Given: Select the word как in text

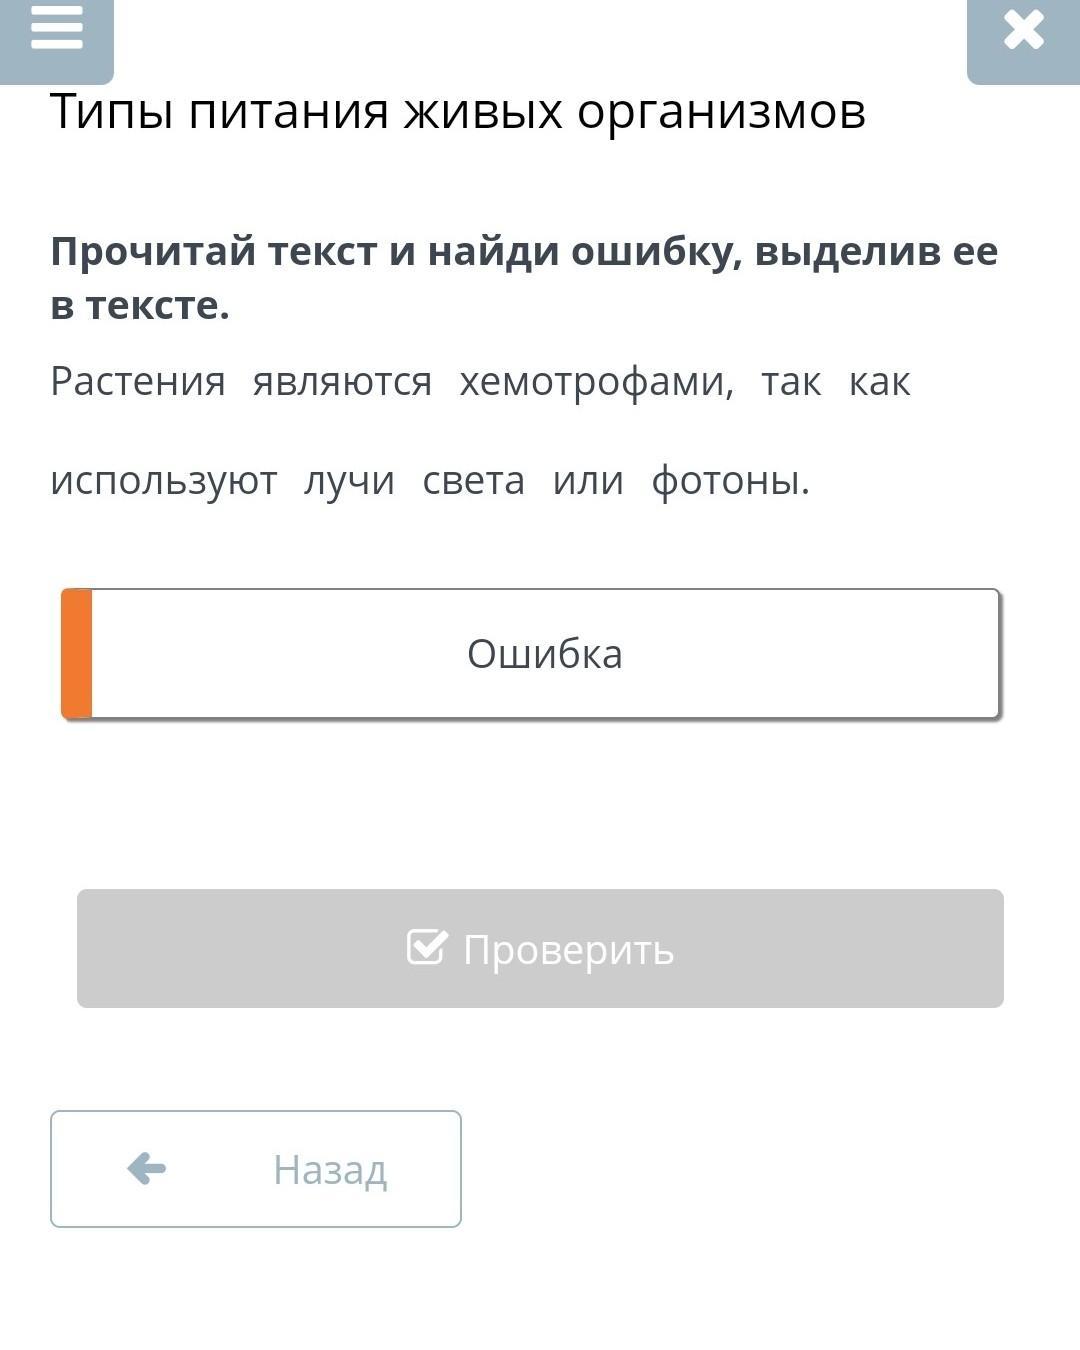Looking at the screenshot, I should [x=879, y=381].
